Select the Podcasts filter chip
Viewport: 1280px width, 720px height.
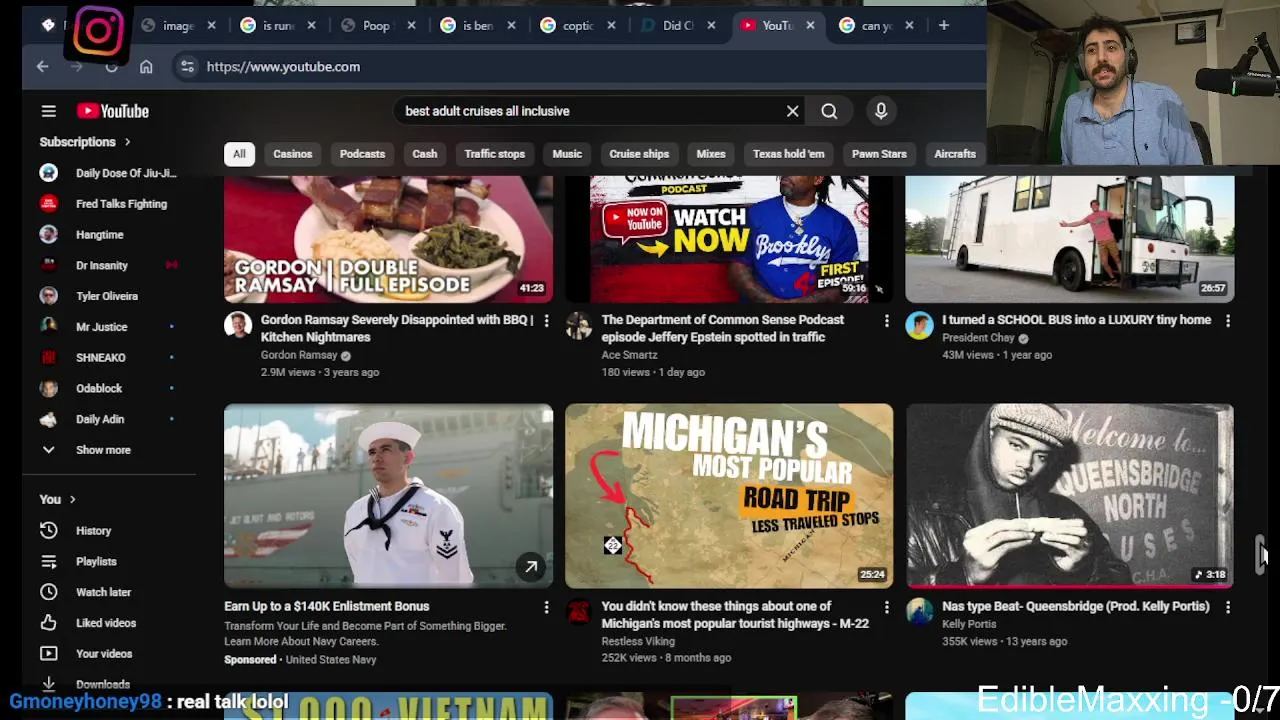[362, 154]
